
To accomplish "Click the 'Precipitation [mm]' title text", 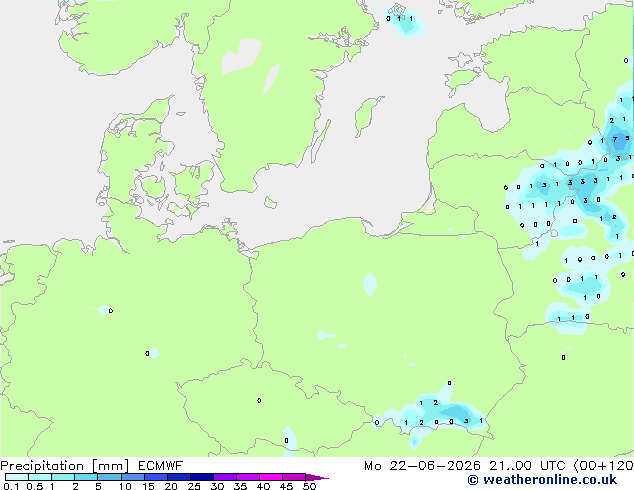I will (65, 466).
